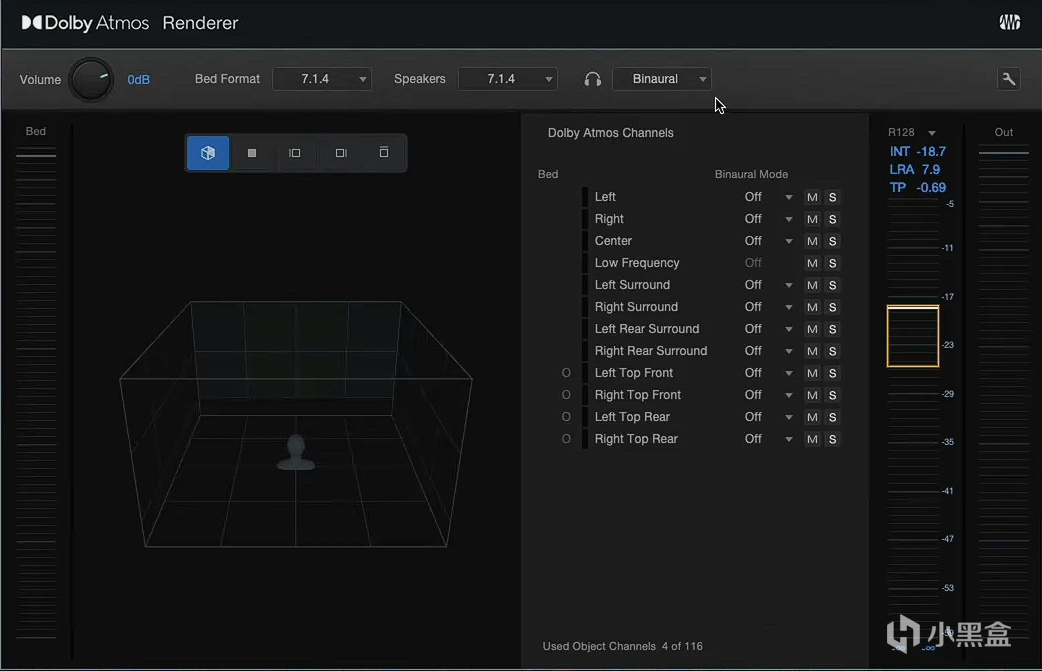Screen dimensions: 1042x671
Task: Solo the Left Top Rear channel
Action: [832, 417]
